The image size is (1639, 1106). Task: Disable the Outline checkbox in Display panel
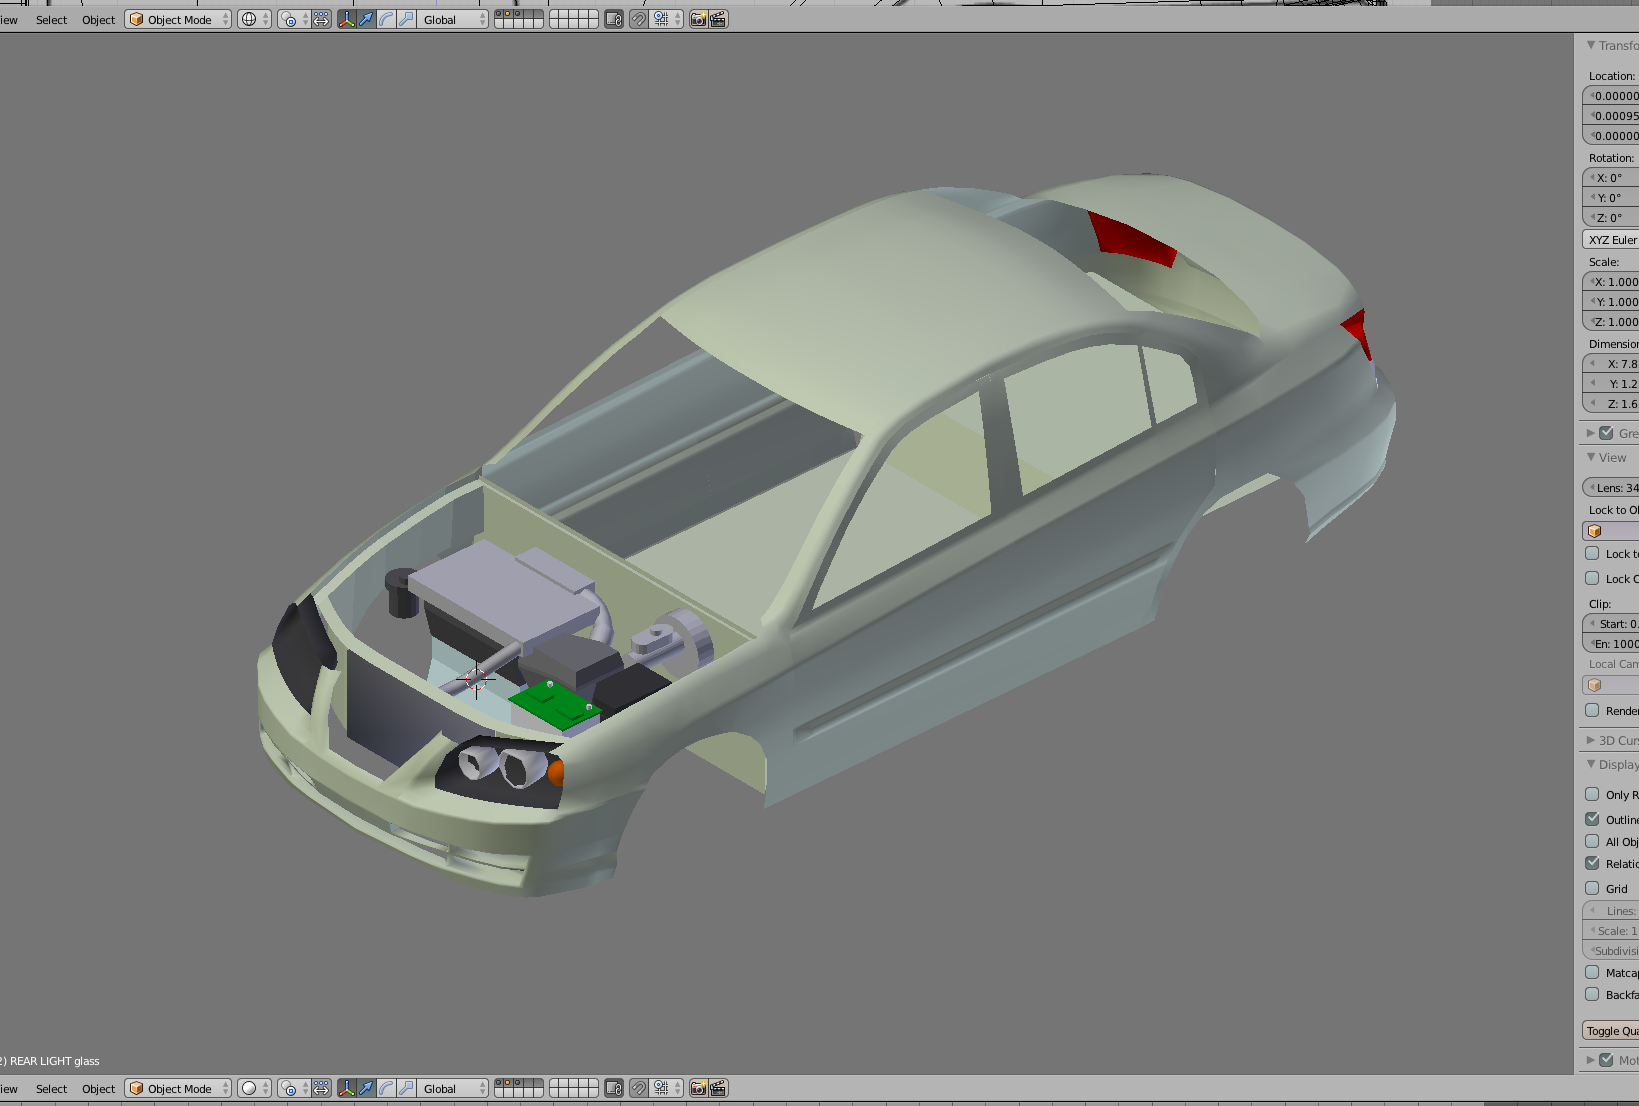1592,819
